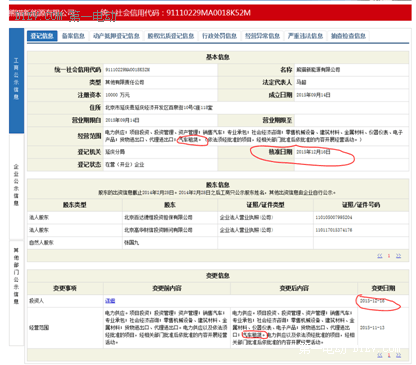The height and width of the screenshot is (365, 416).
Task: Click the company type value 其他有限责任公司
Action: point(125,82)
